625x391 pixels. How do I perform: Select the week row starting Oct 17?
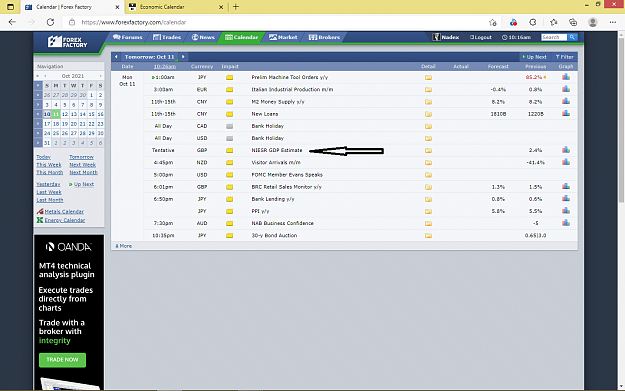[x=38, y=124]
